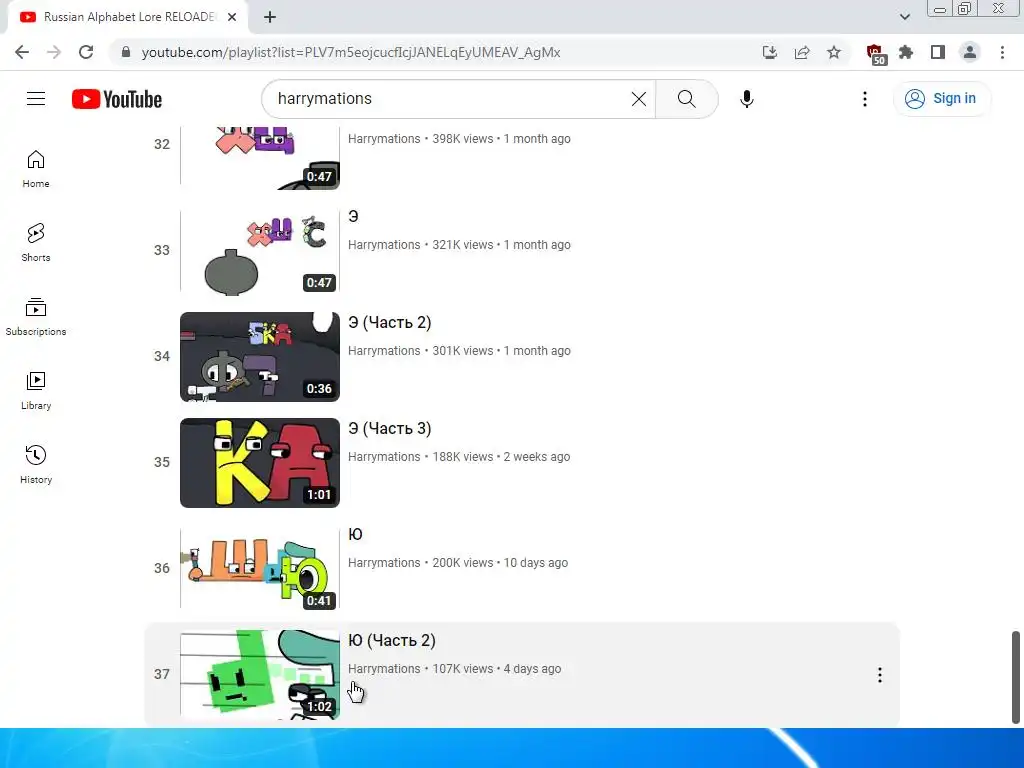
Task: Play the 1:02 thumbnail of video 37
Action: click(x=260, y=675)
